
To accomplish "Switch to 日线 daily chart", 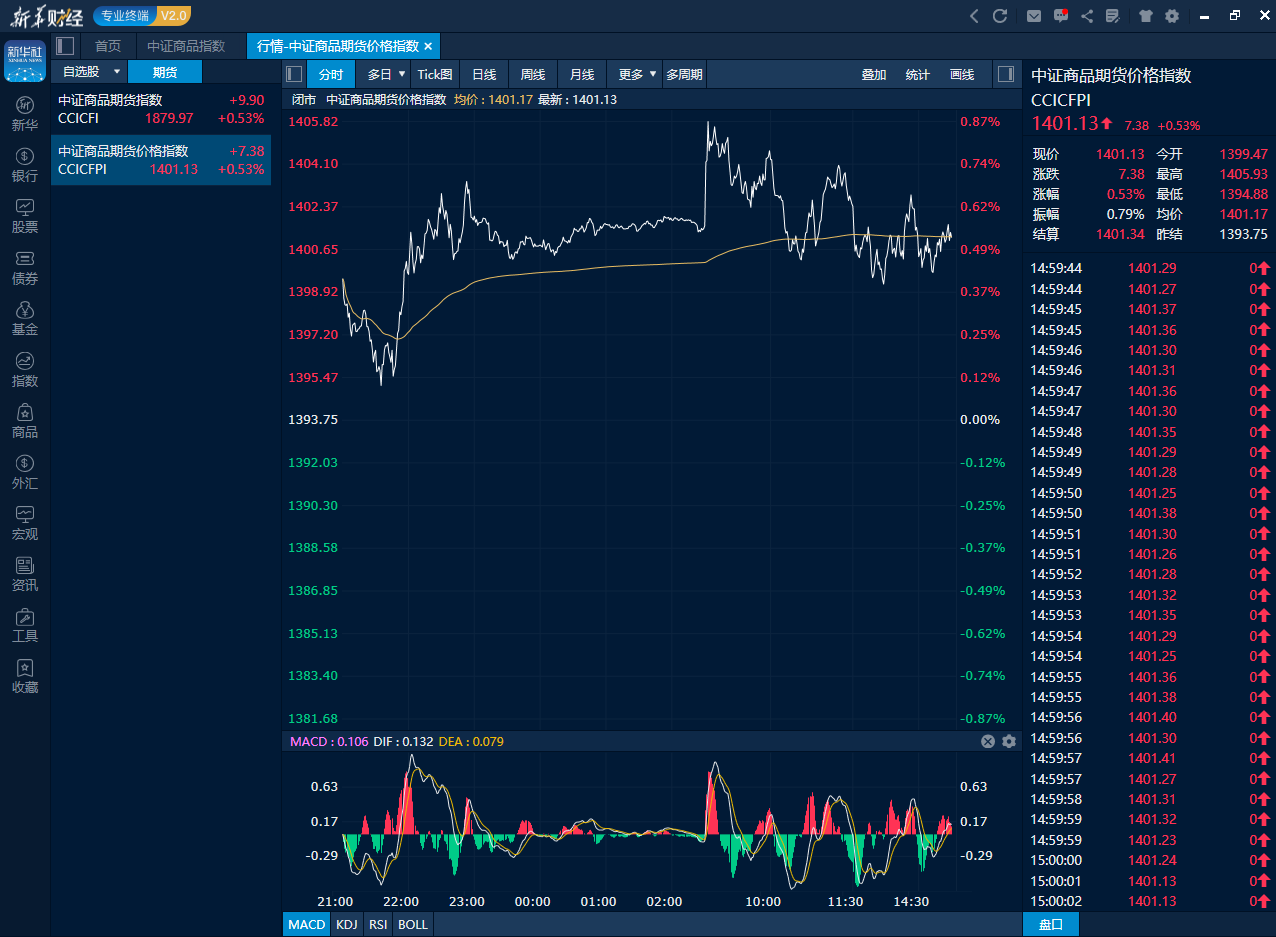I will tap(484, 74).
